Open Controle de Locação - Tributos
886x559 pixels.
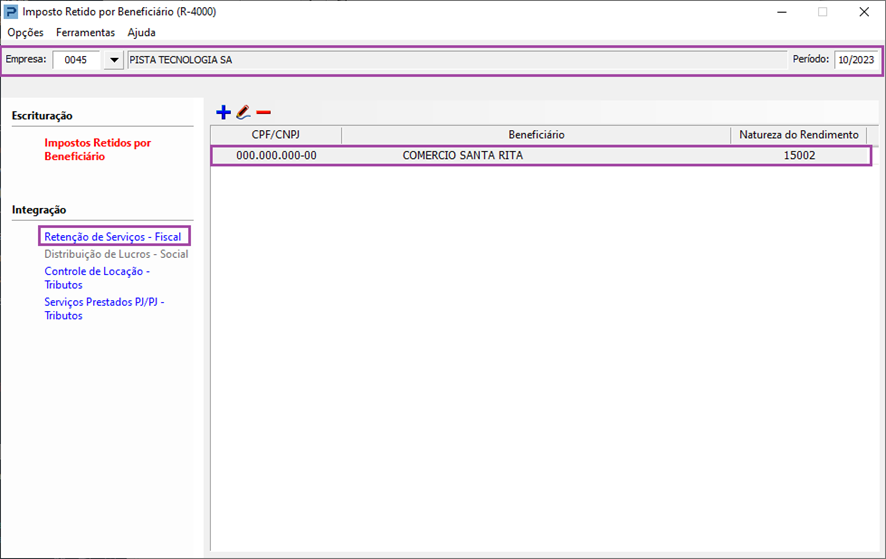(97, 278)
